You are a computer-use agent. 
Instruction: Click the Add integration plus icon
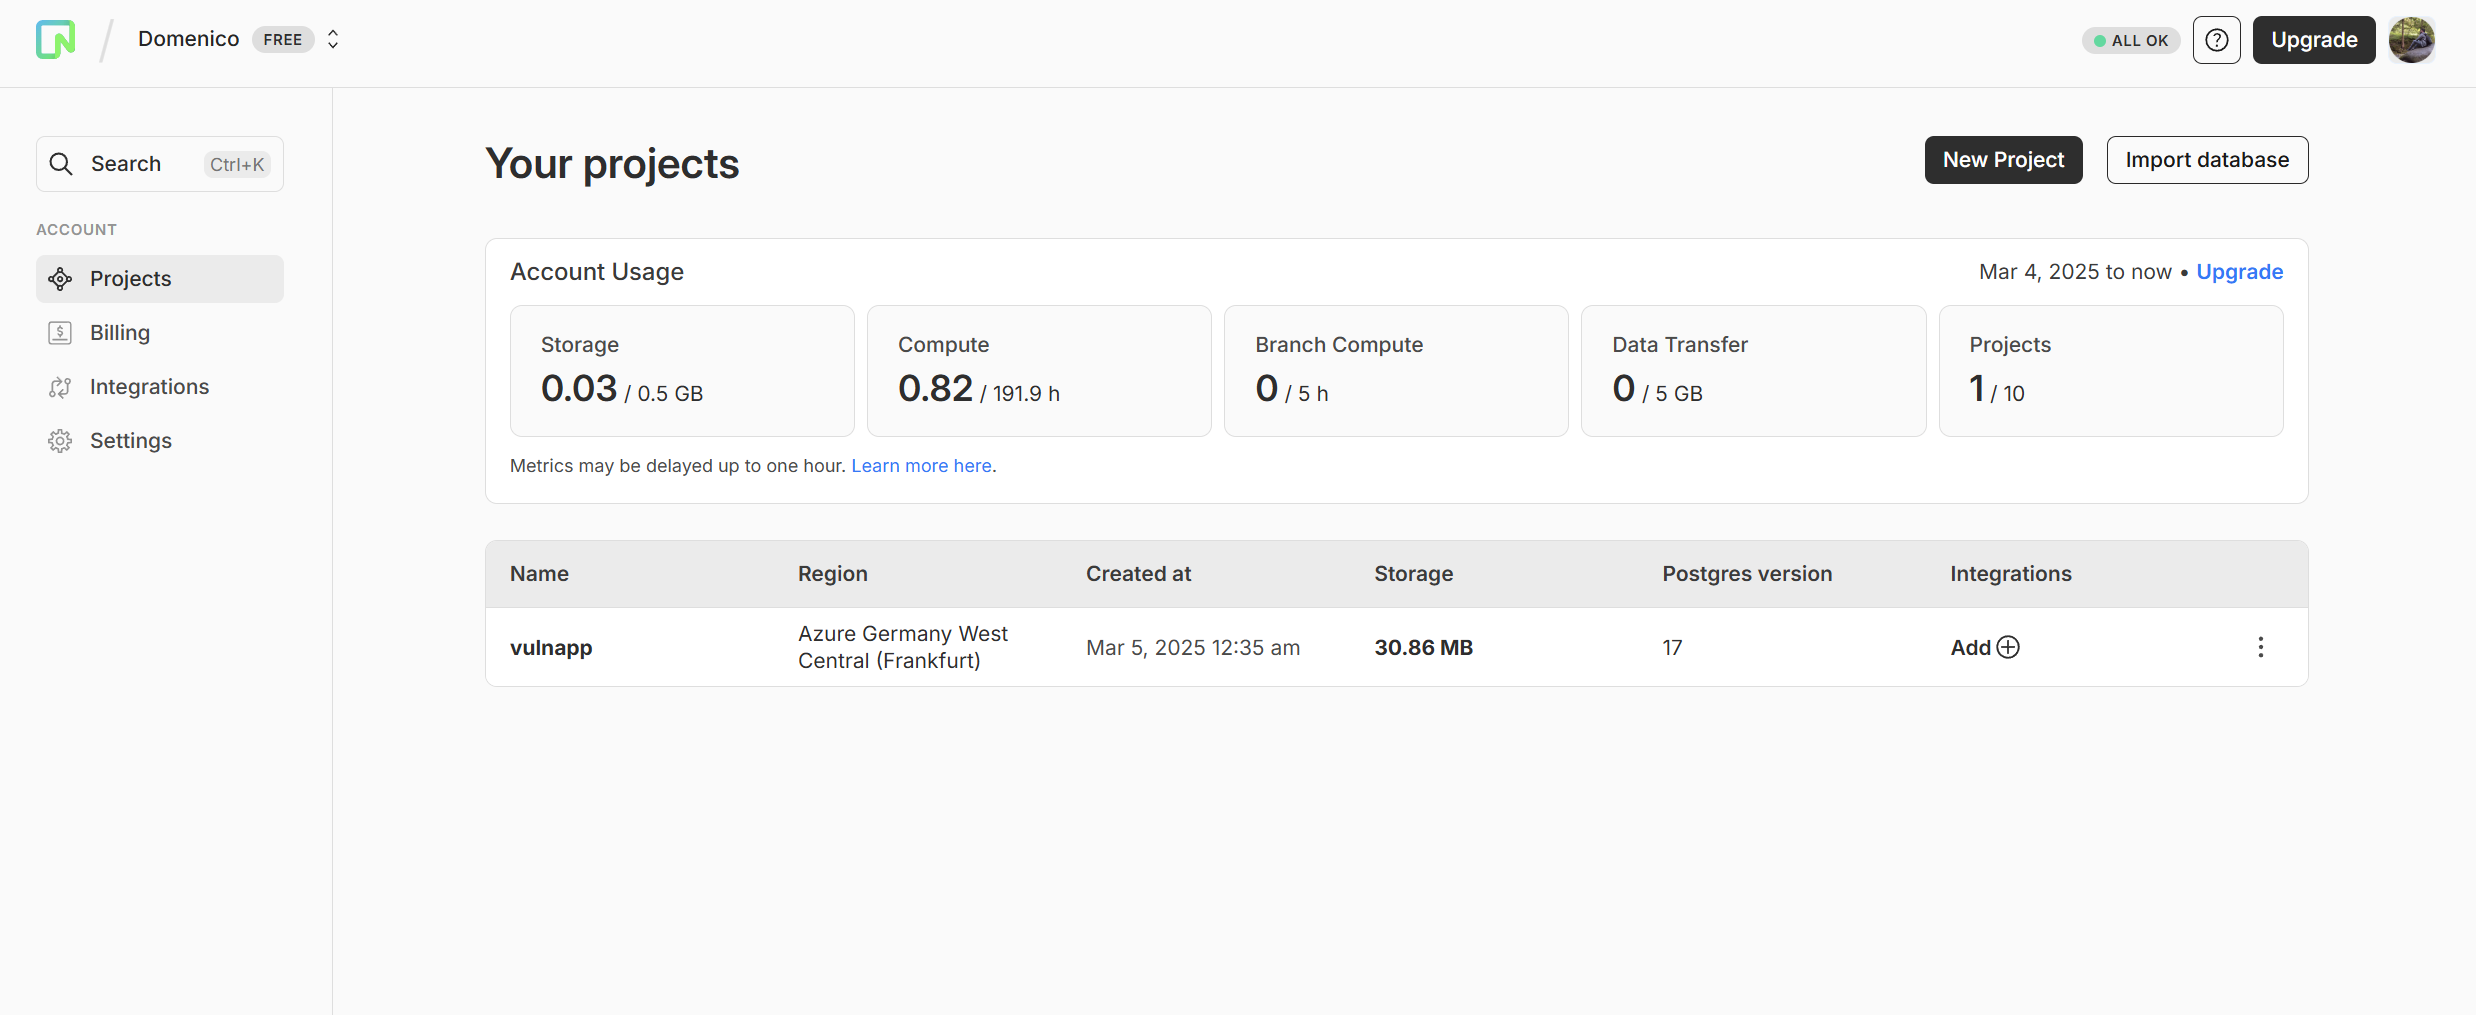(x=2007, y=647)
